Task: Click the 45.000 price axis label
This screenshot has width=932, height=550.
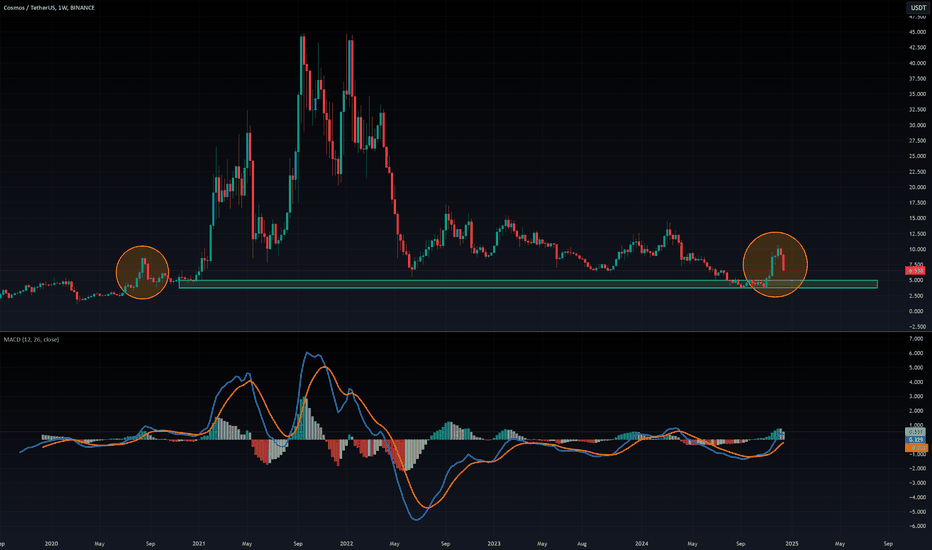Action: pos(917,32)
